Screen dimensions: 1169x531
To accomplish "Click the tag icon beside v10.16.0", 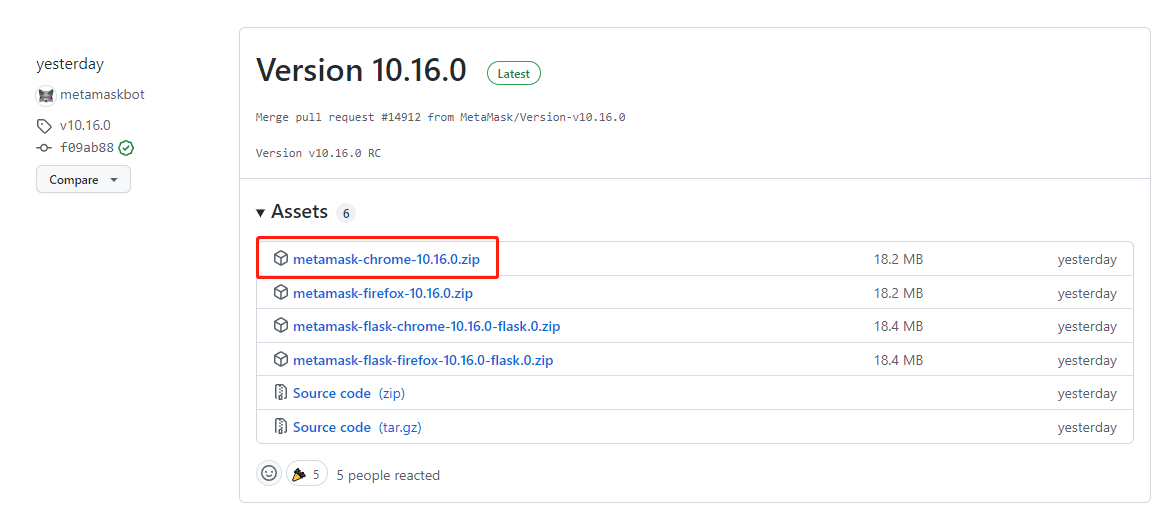I will (45, 126).
